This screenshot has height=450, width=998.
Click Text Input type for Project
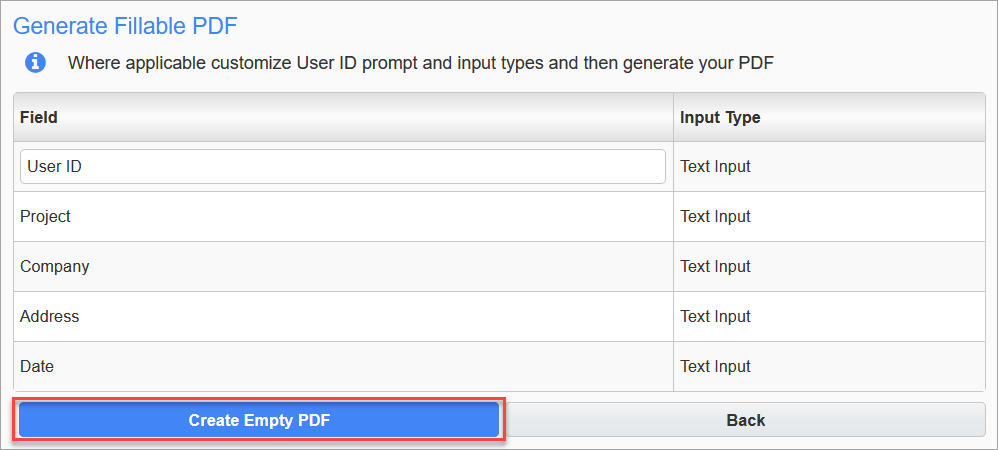coord(715,217)
